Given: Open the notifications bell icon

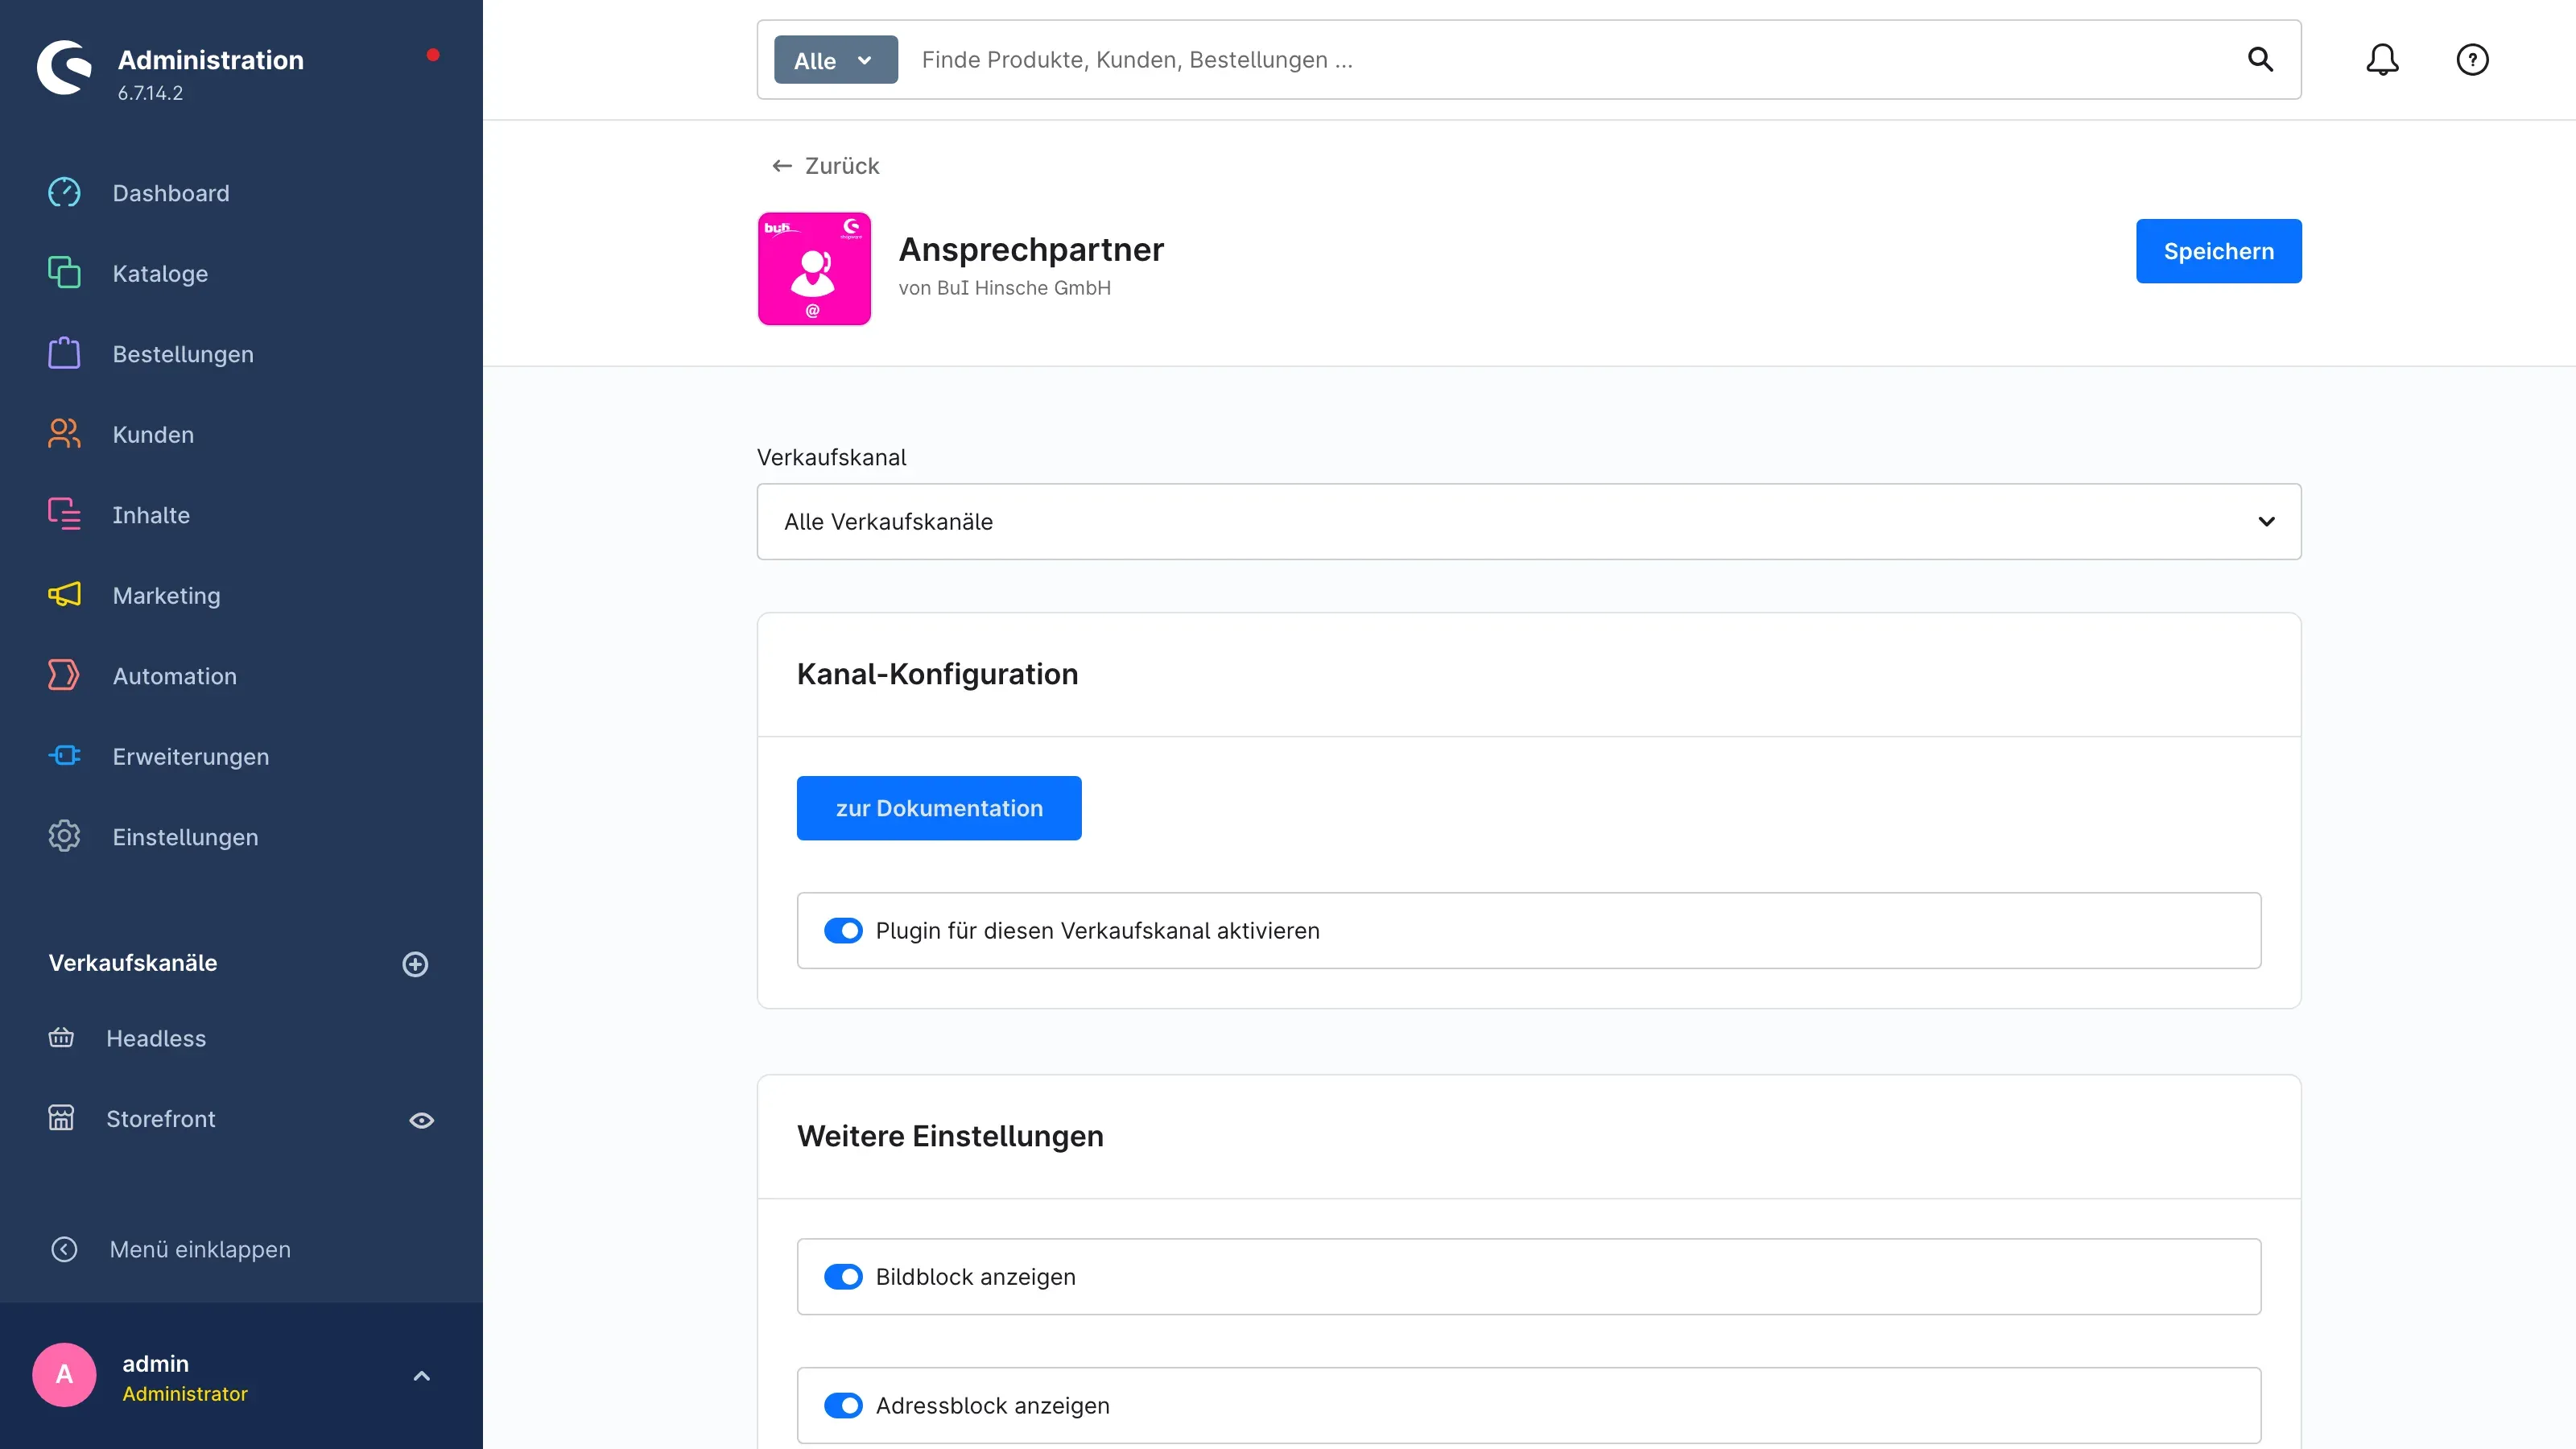Looking at the screenshot, I should click(x=2382, y=60).
